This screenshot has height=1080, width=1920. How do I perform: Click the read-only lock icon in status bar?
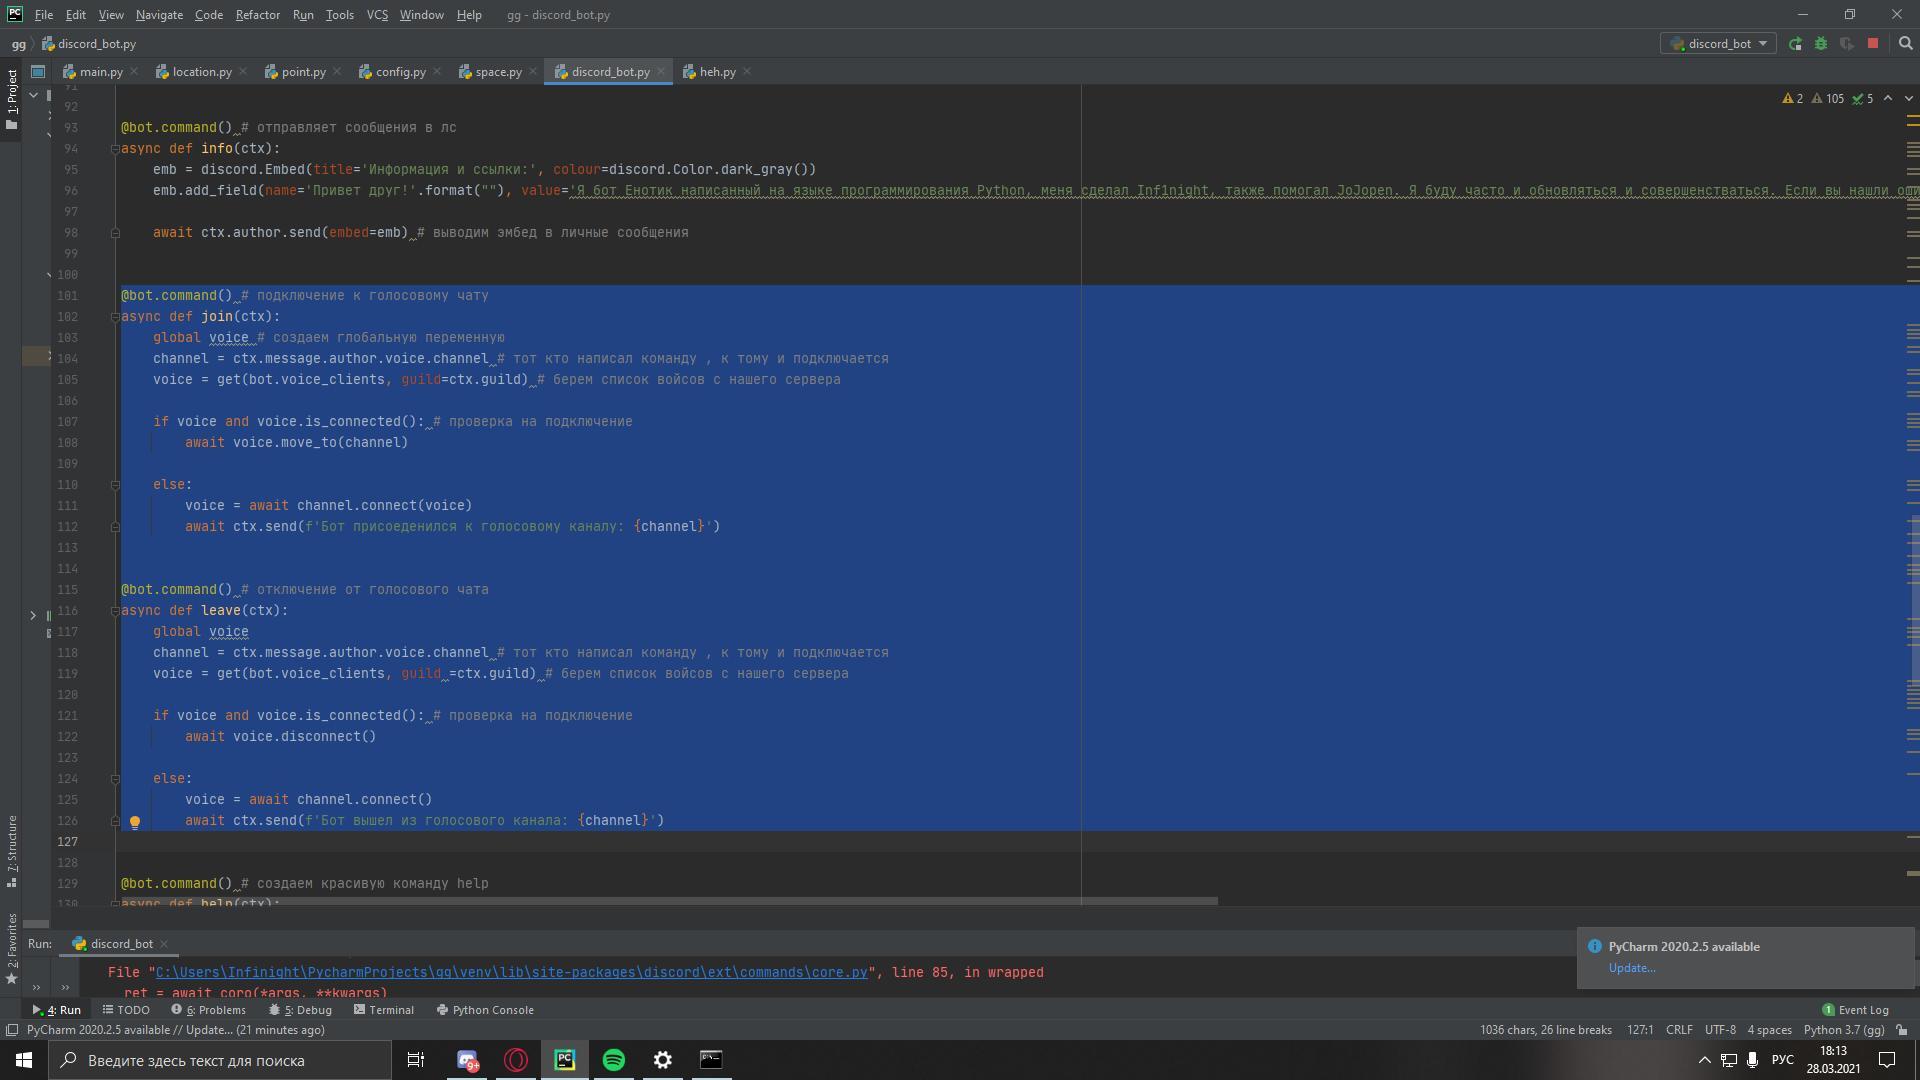point(1902,1030)
